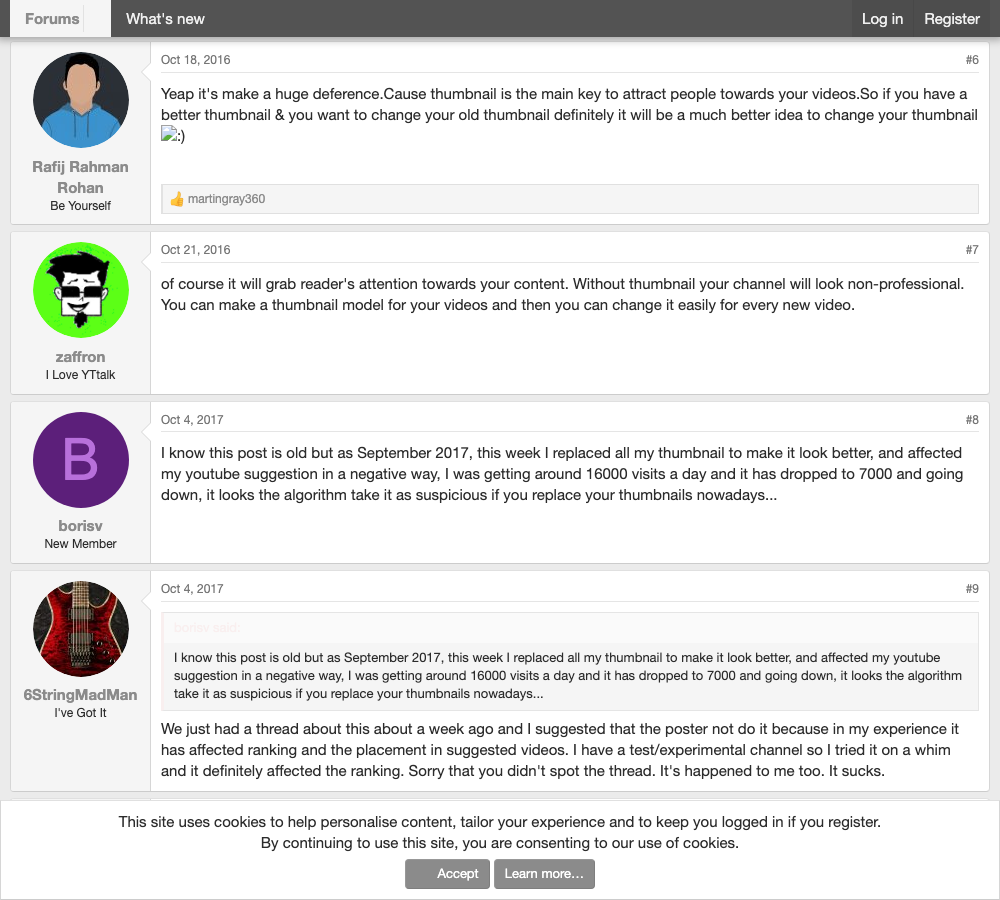Viewport: 1000px width, 900px height.
Task: Visit zaffron's username link
Action: 80,357
